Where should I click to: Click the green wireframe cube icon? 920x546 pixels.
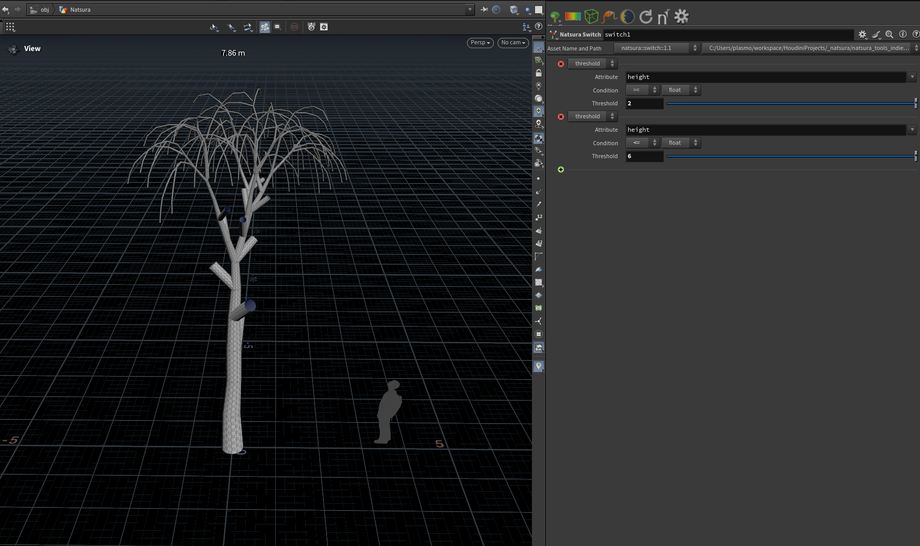click(x=592, y=17)
